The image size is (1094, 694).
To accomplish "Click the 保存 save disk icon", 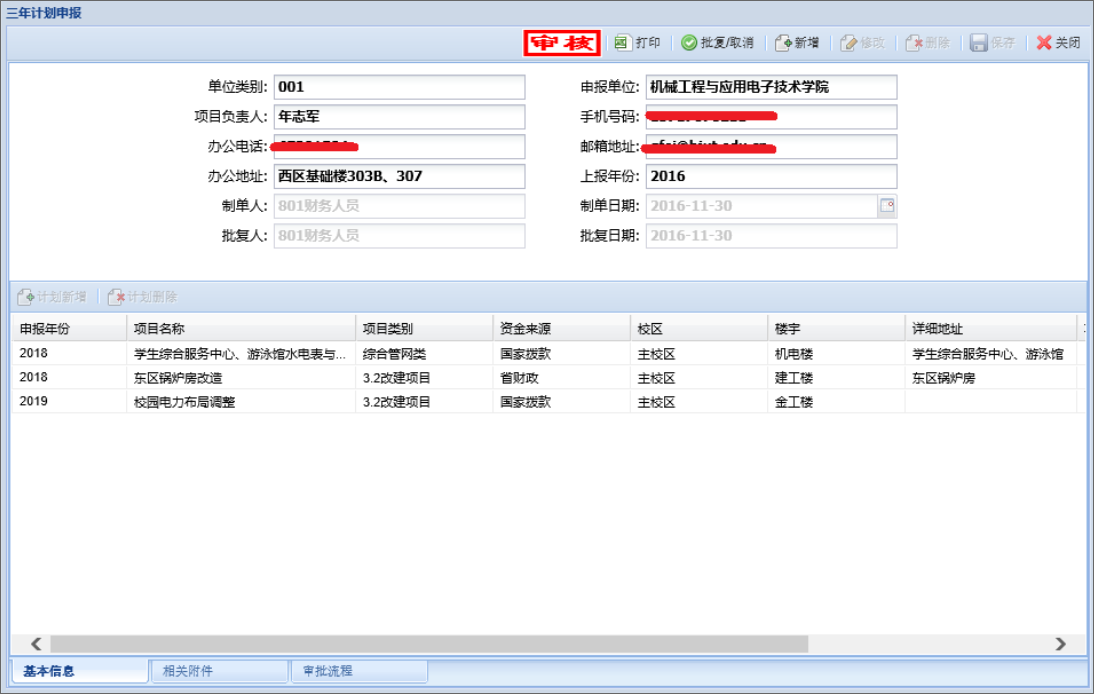I will (x=979, y=43).
